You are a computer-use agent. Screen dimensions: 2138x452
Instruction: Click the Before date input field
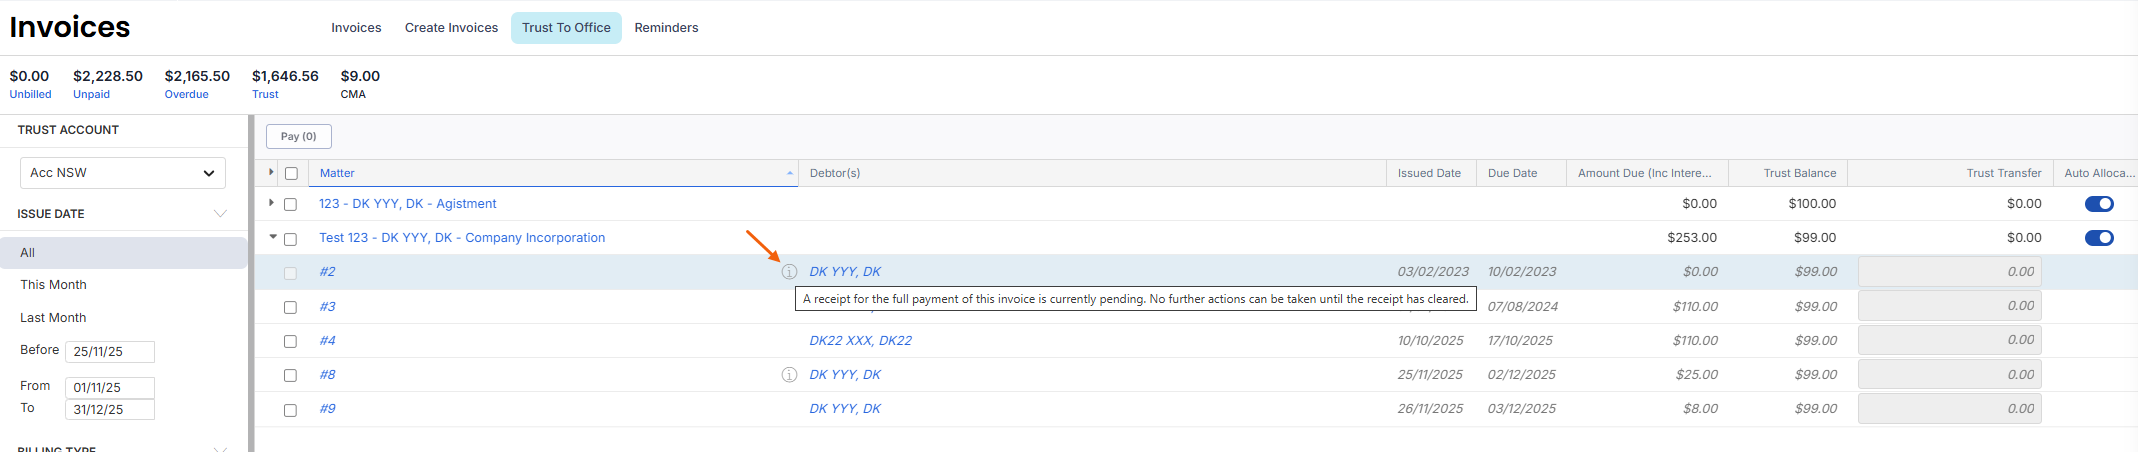tap(110, 352)
